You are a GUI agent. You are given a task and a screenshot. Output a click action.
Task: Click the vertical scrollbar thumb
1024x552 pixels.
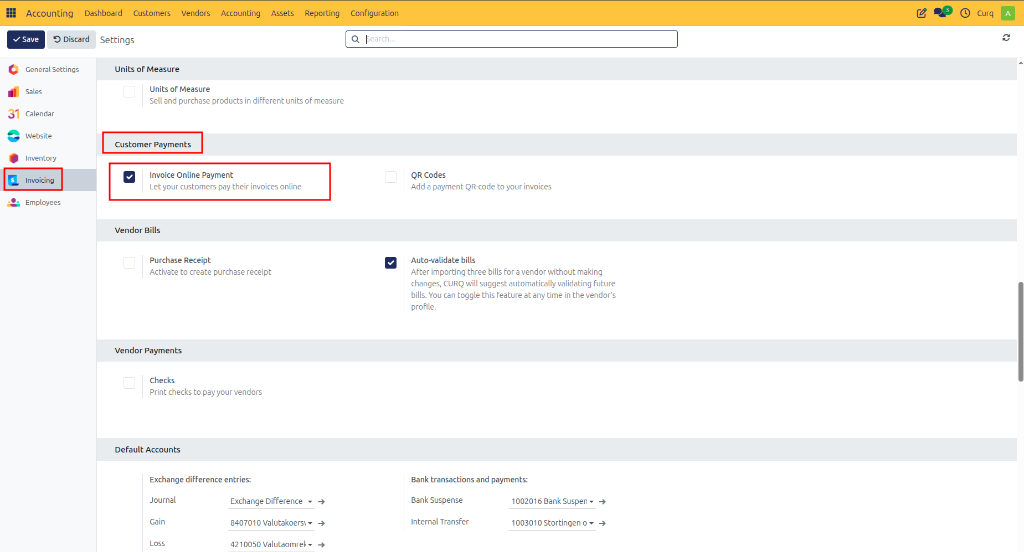click(x=1020, y=331)
